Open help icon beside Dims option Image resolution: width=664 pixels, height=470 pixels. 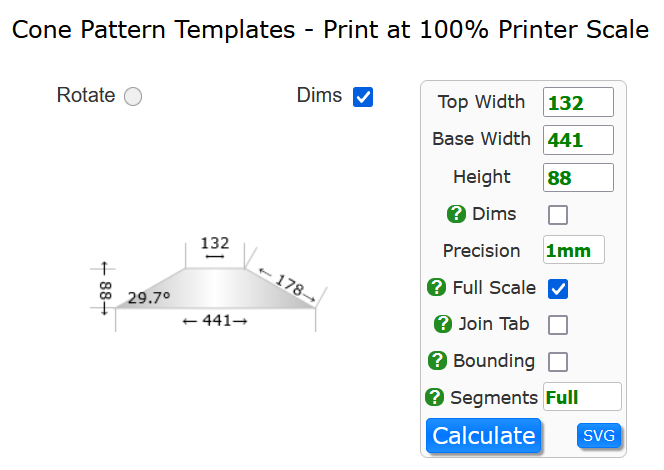(x=456, y=214)
